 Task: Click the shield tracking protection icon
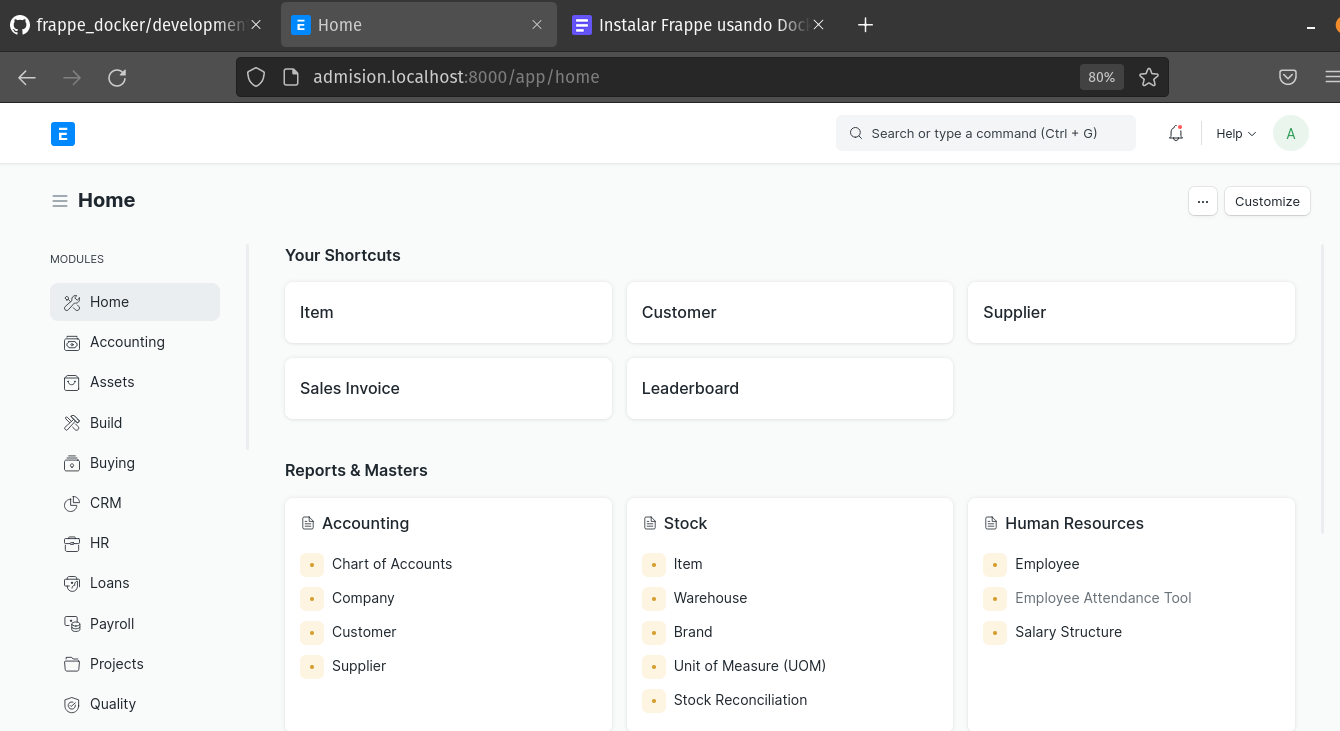click(x=256, y=77)
